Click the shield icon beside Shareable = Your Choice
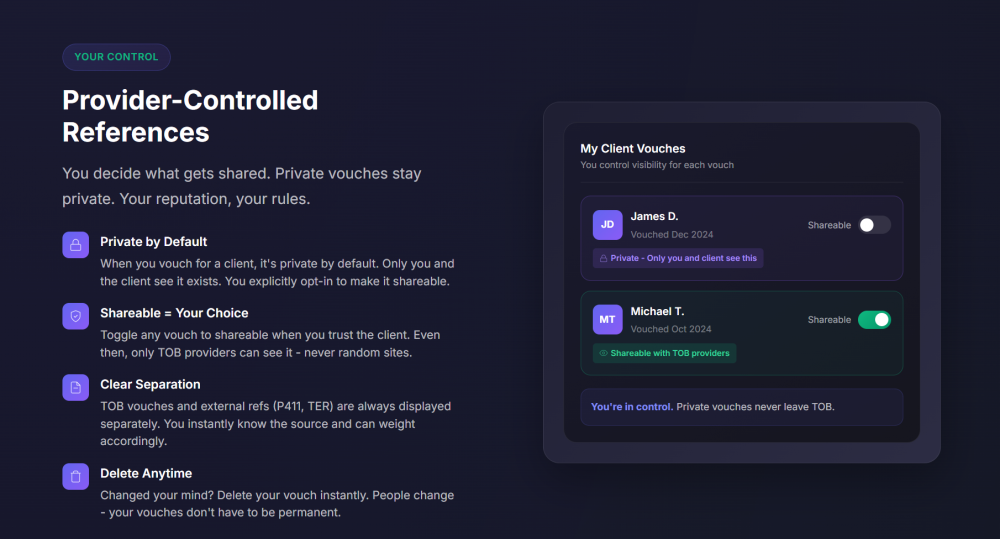Image resolution: width=1000 pixels, height=539 pixels. point(75,316)
